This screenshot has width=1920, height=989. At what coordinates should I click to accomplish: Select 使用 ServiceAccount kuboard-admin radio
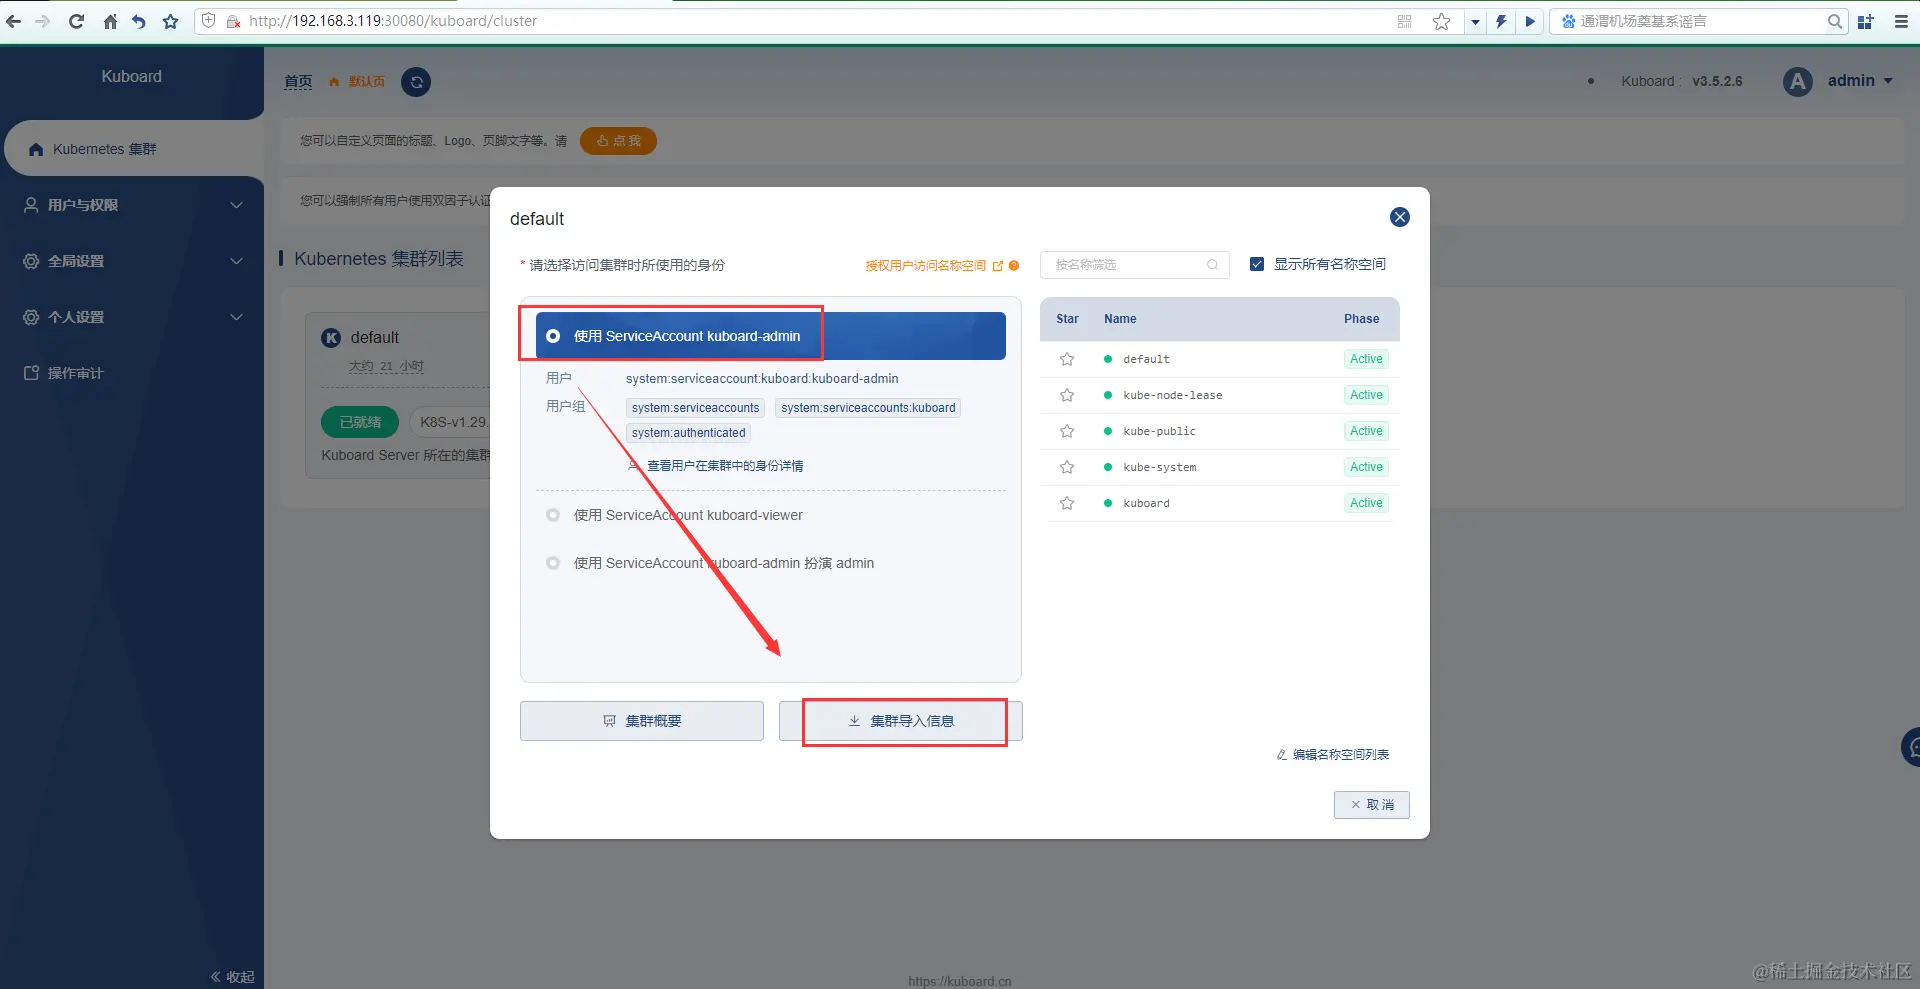coord(553,336)
